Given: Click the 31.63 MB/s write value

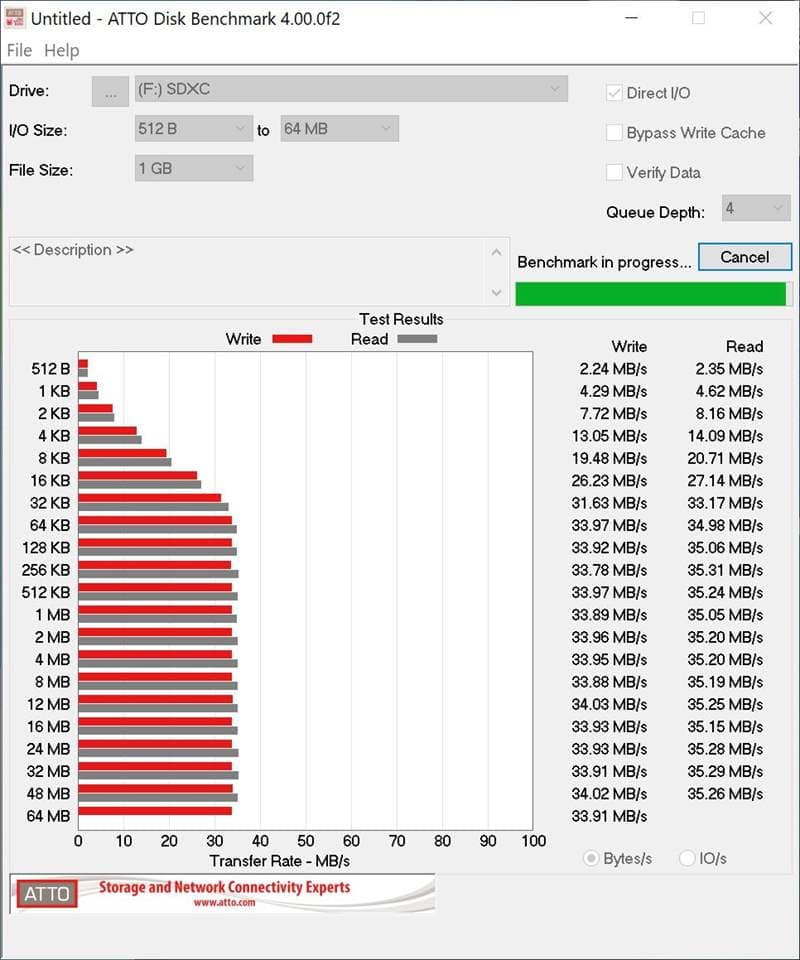Looking at the screenshot, I should point(609,503).
